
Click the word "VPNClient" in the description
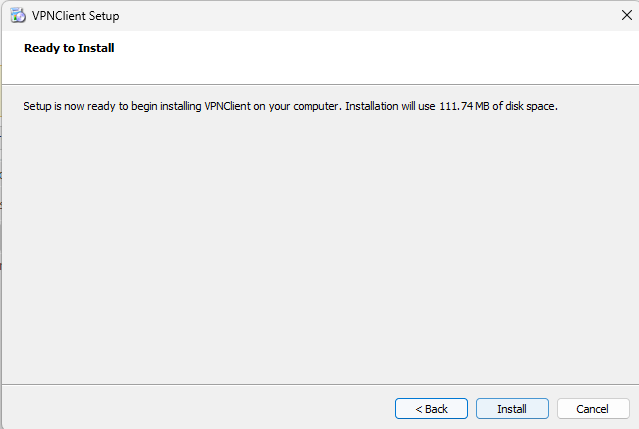[232, 105]
